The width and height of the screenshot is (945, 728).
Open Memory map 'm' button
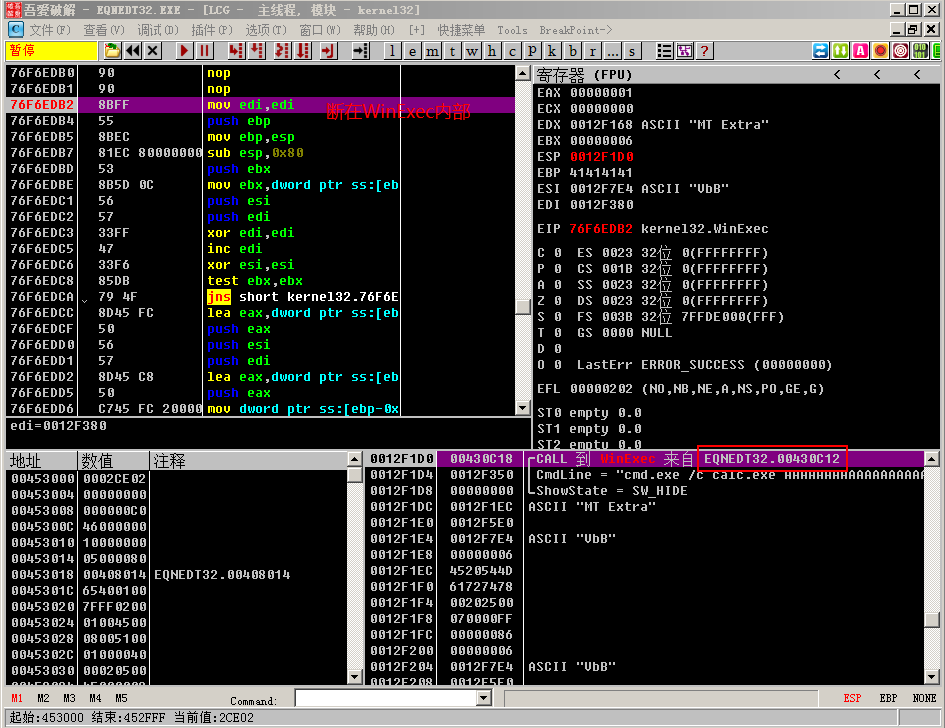[432, 51]
